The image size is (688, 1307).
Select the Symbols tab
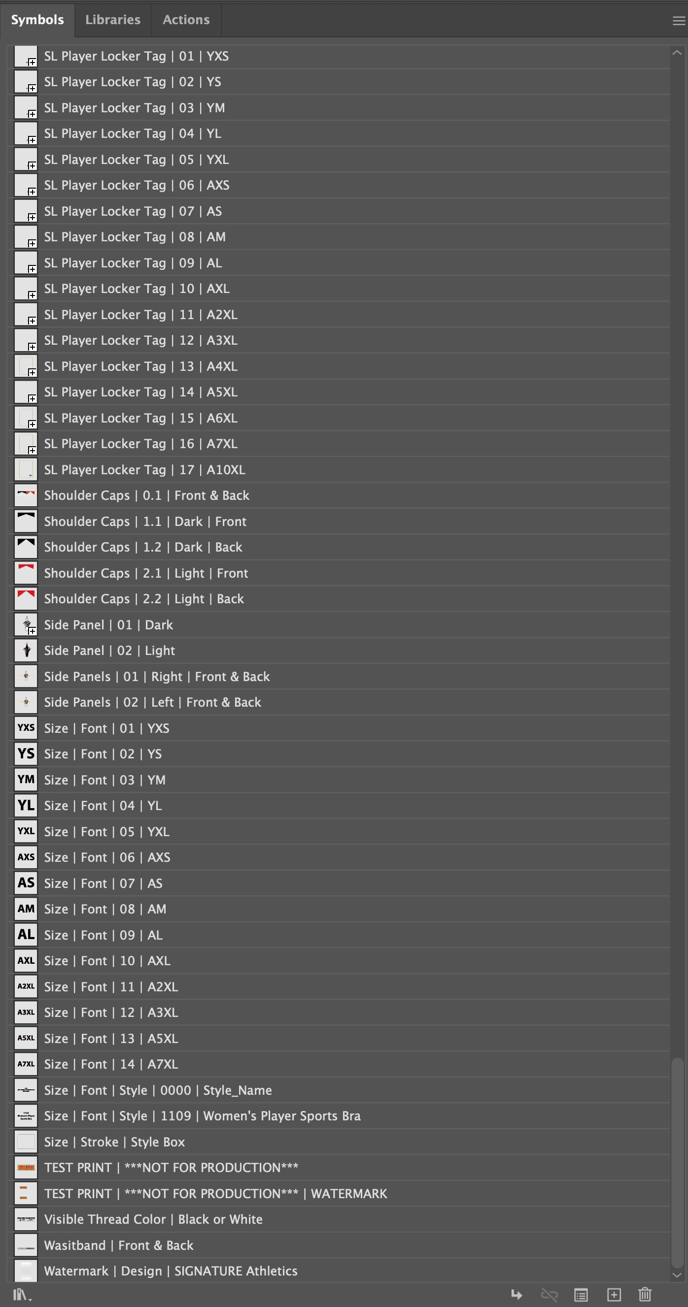[x=37, y=20]
